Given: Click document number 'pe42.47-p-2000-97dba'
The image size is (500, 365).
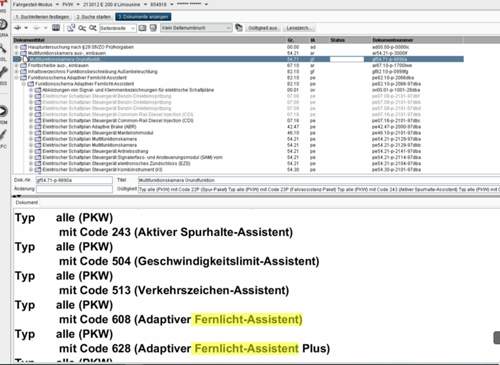Looking at the screenshot, I should coord(396,127).
